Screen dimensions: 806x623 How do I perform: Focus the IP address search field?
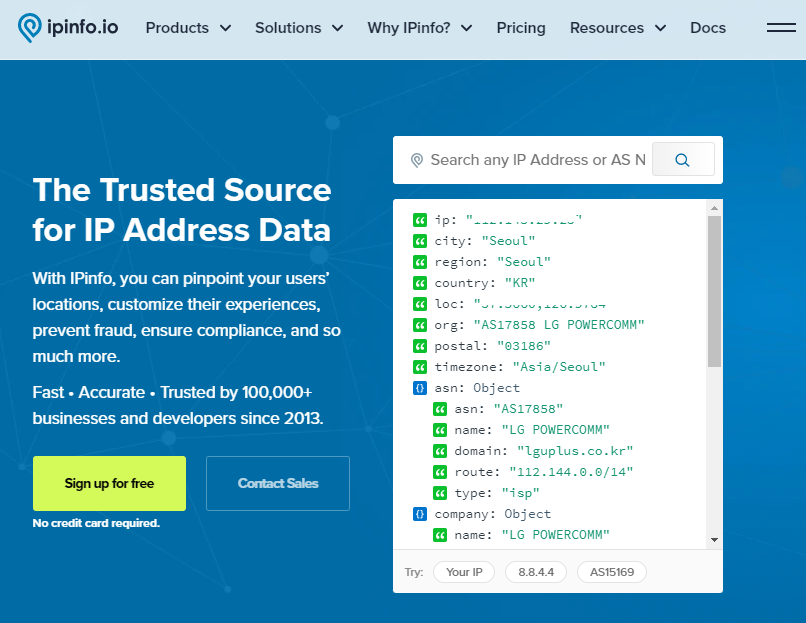[x=538, y=160]
